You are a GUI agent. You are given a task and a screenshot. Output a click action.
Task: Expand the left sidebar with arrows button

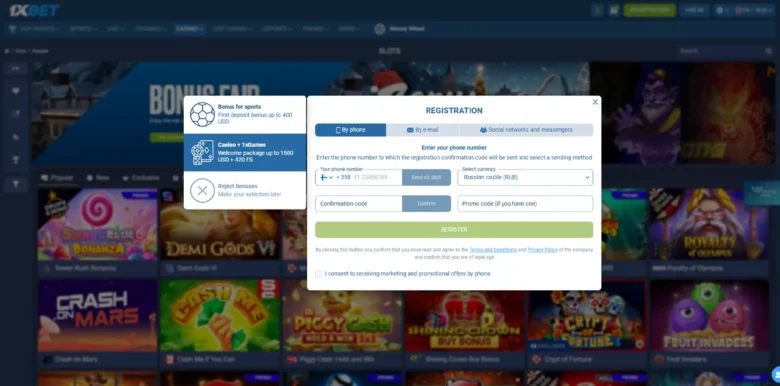click(x=15, y=69)
